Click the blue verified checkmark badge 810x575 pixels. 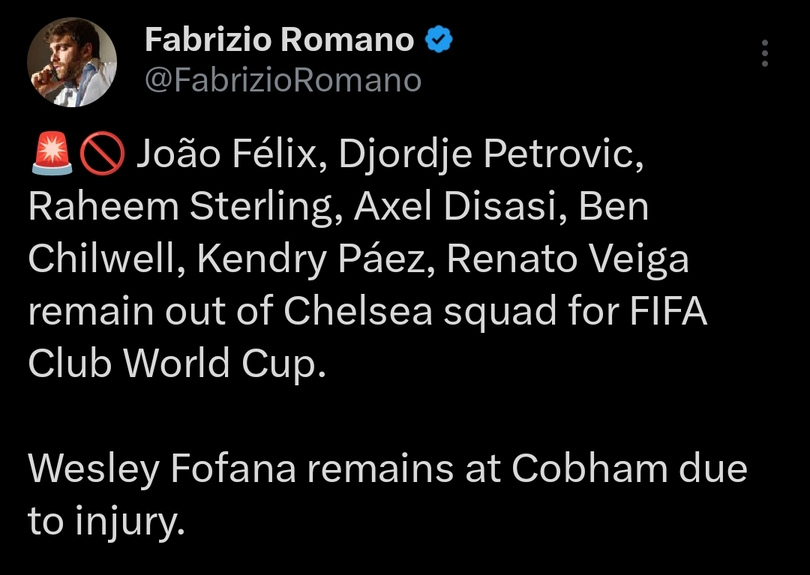click(439, 40)
